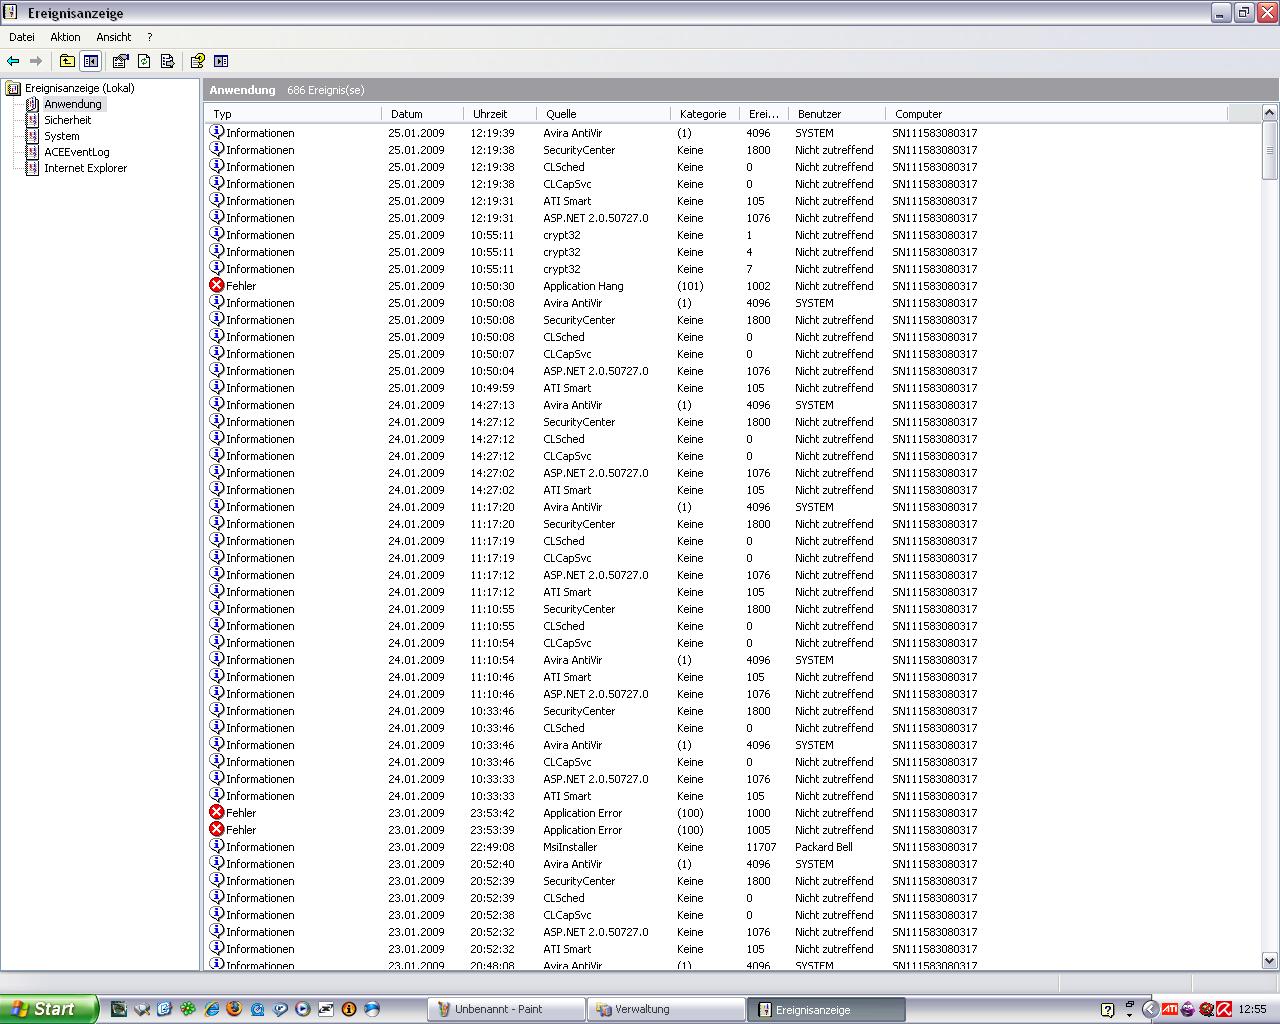Click scrollbar down arrow of event list
This screenshot has height=1024, width=1280.
pyautogui.click(x=1270, y=961)
